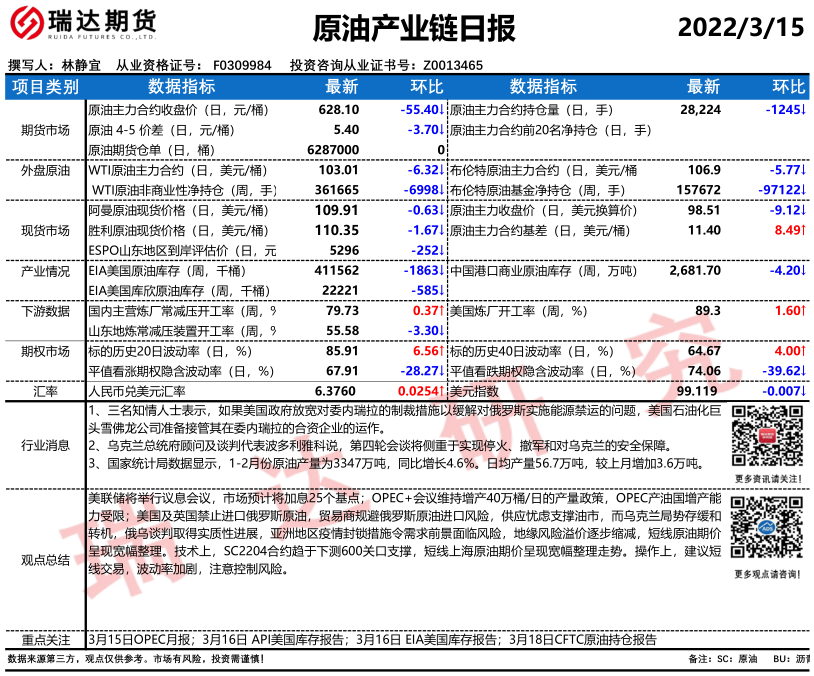
Task: Click the 汇率 category cell
Action: click(45, 392)
